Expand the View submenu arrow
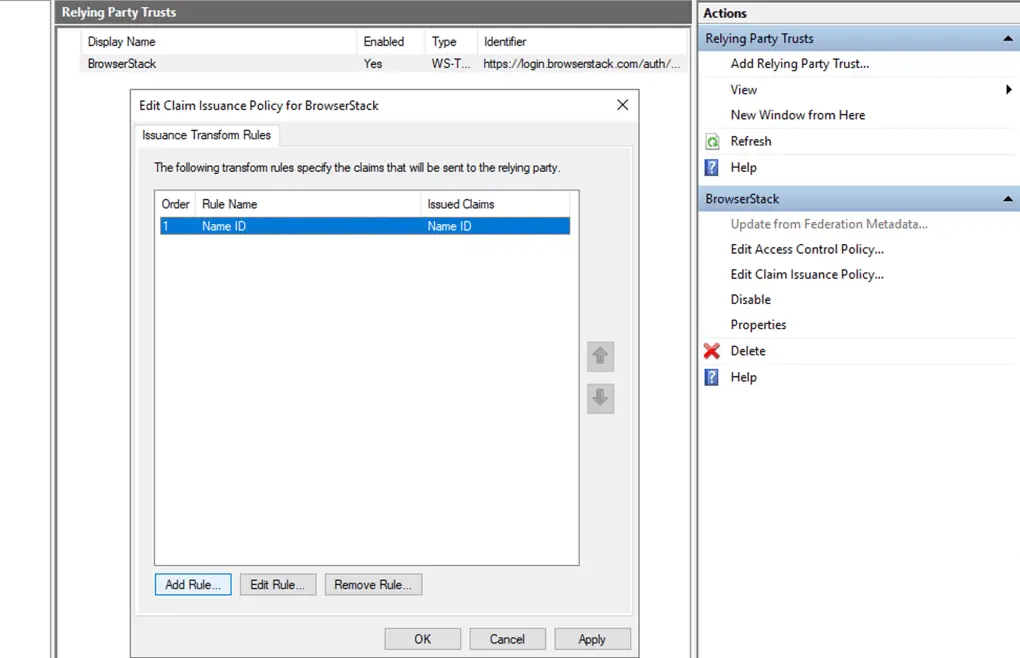The height and width of the screenshot is (658, 1020). pyautogui.click(x=1009, y=90)
